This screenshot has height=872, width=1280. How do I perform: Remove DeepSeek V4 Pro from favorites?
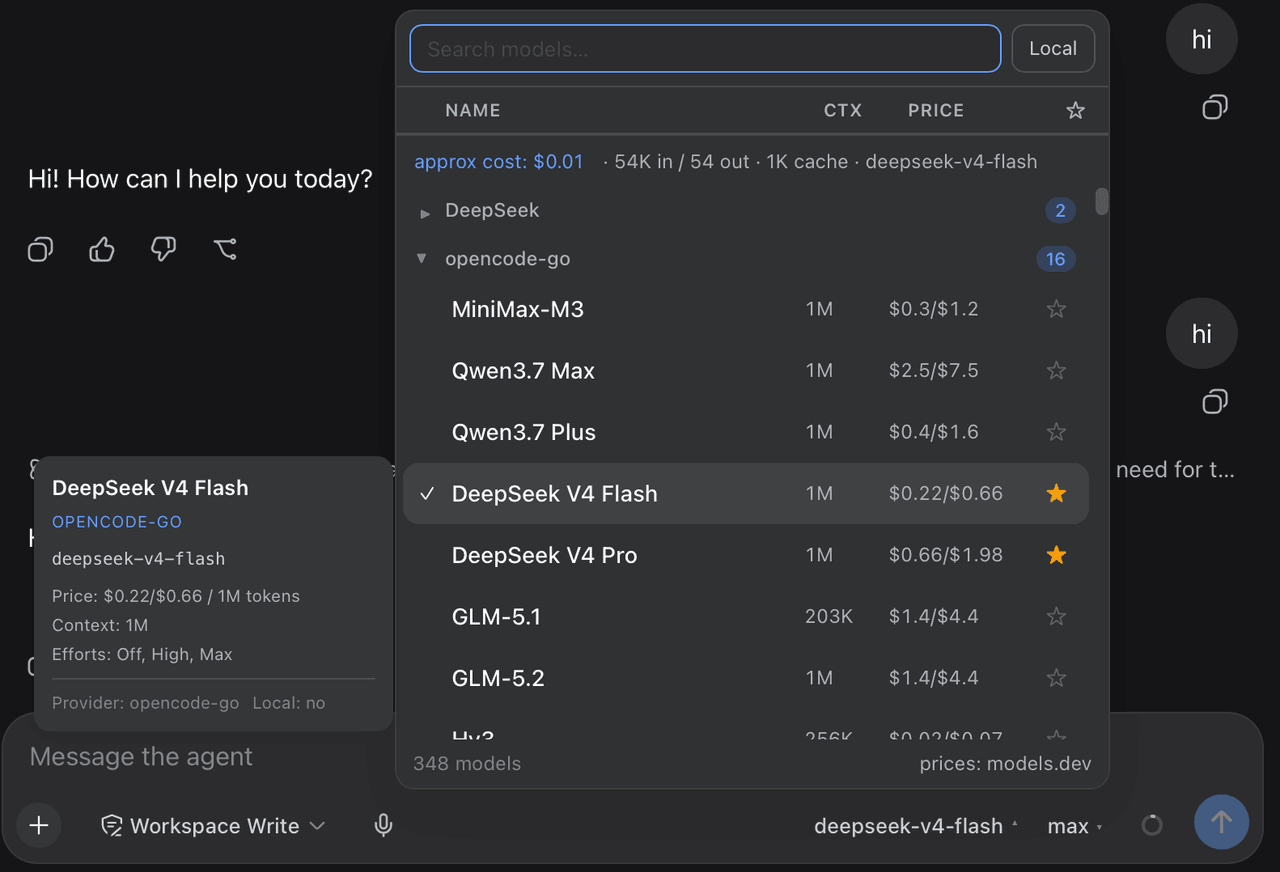(1056, 555)
